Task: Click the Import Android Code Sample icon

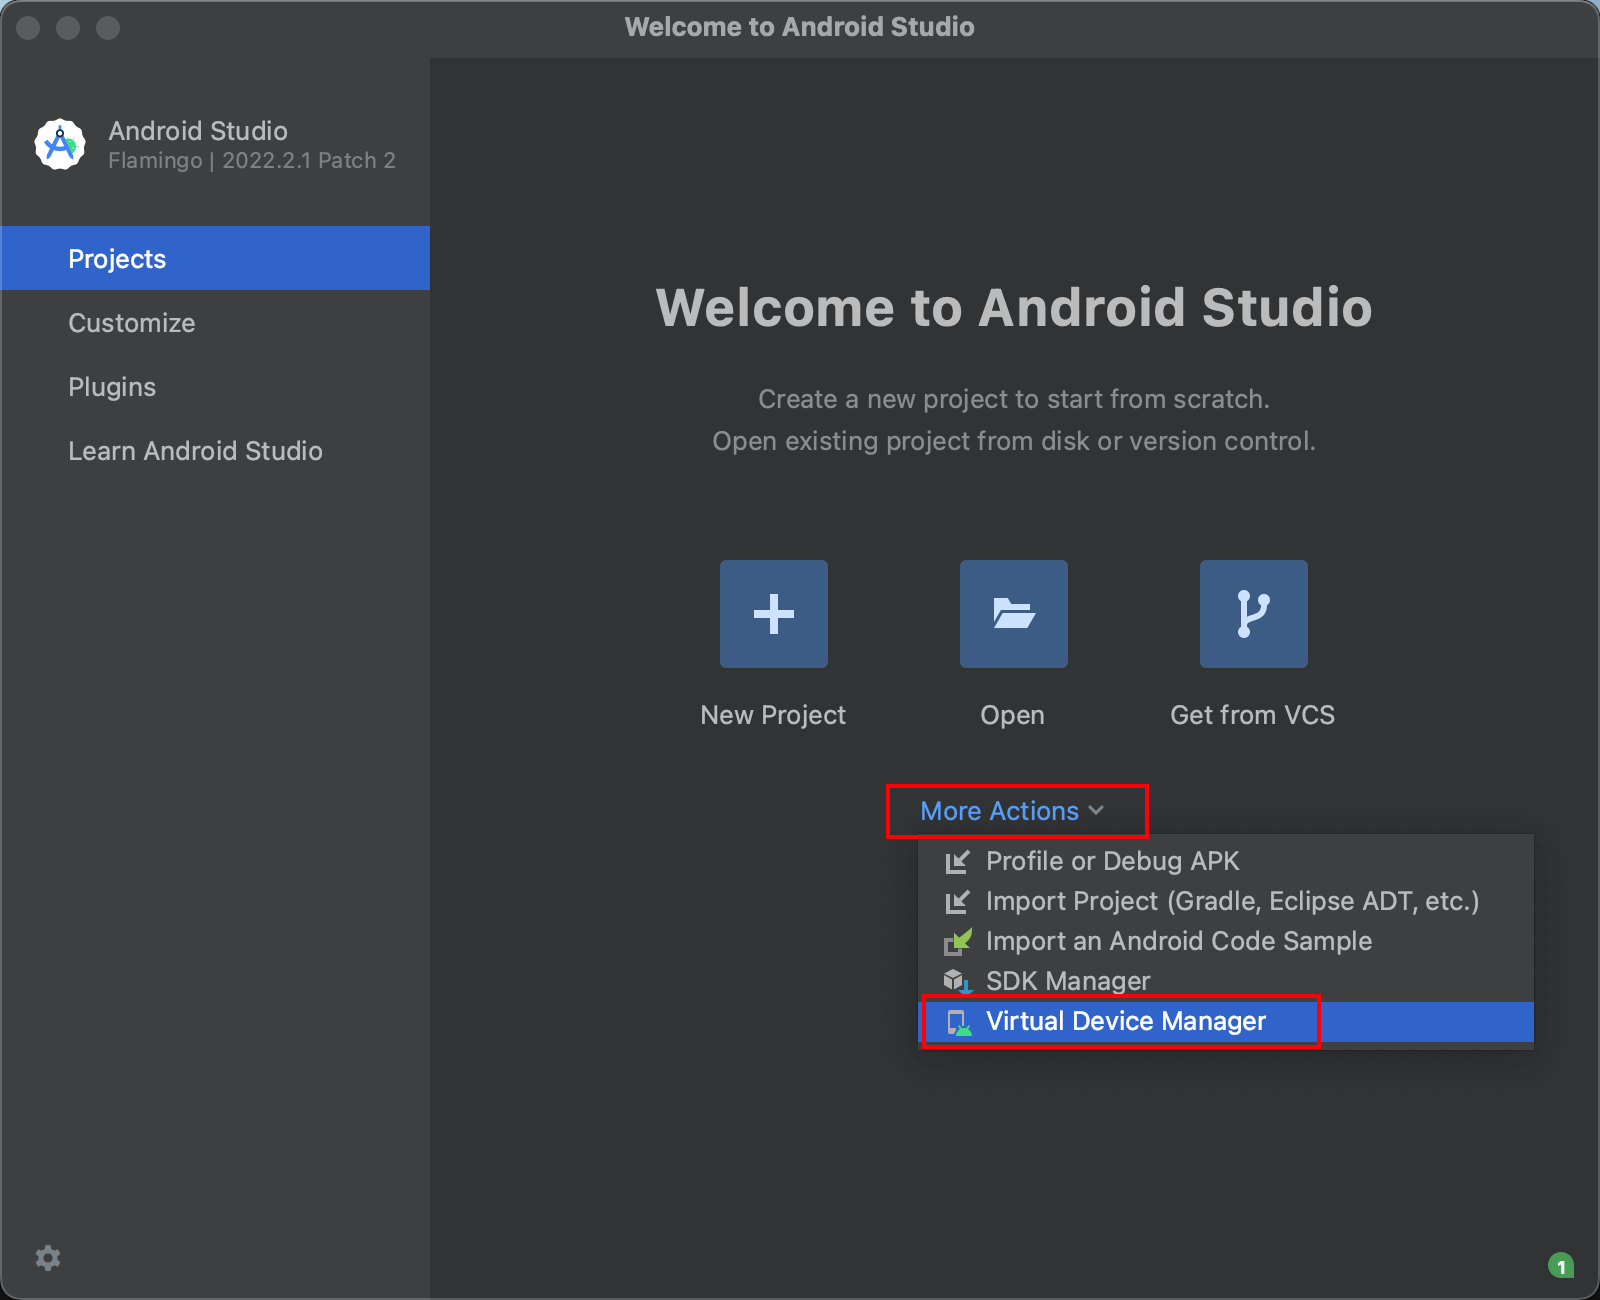Action: pyautogui.click(x=958, y=941)
